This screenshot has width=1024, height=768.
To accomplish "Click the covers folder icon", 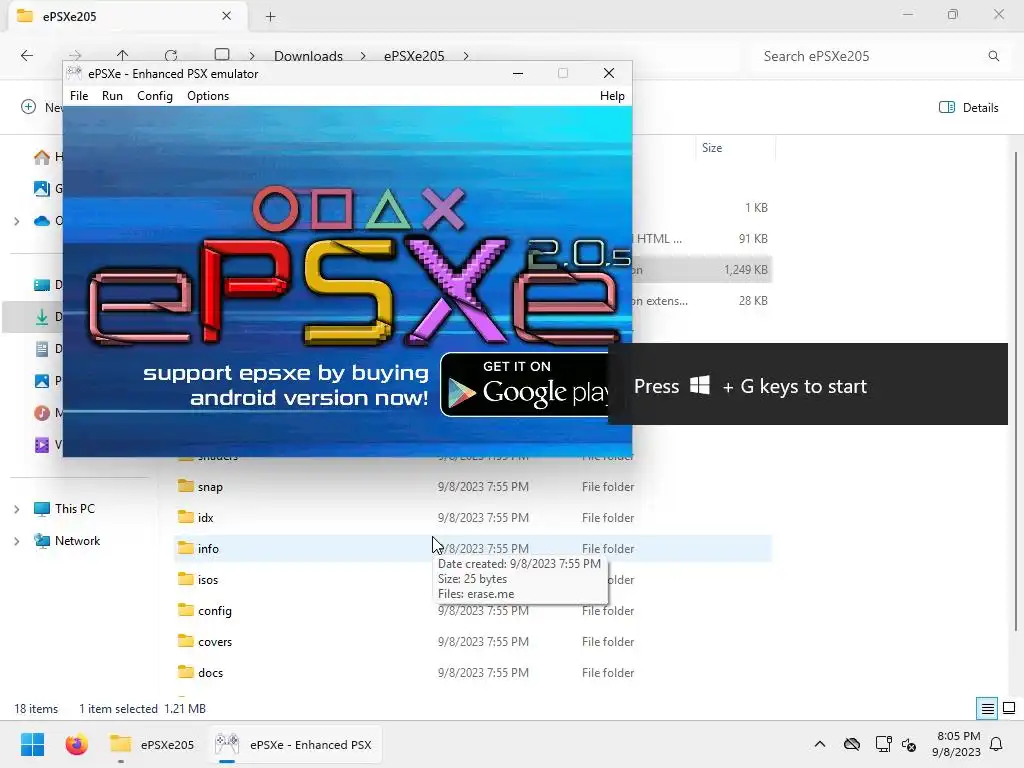I will click(186, 641).
